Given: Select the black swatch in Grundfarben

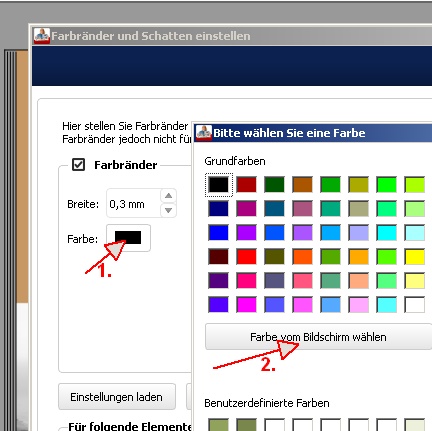Looking at the screenshot, I should click(x=219, y=184).
